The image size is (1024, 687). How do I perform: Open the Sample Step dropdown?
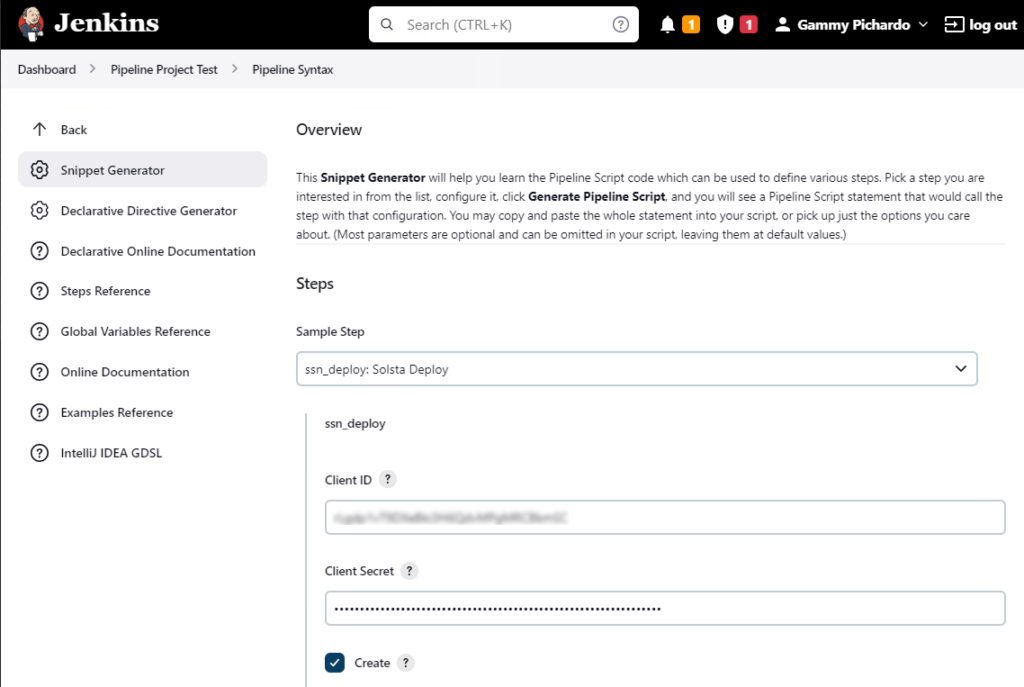637,369
